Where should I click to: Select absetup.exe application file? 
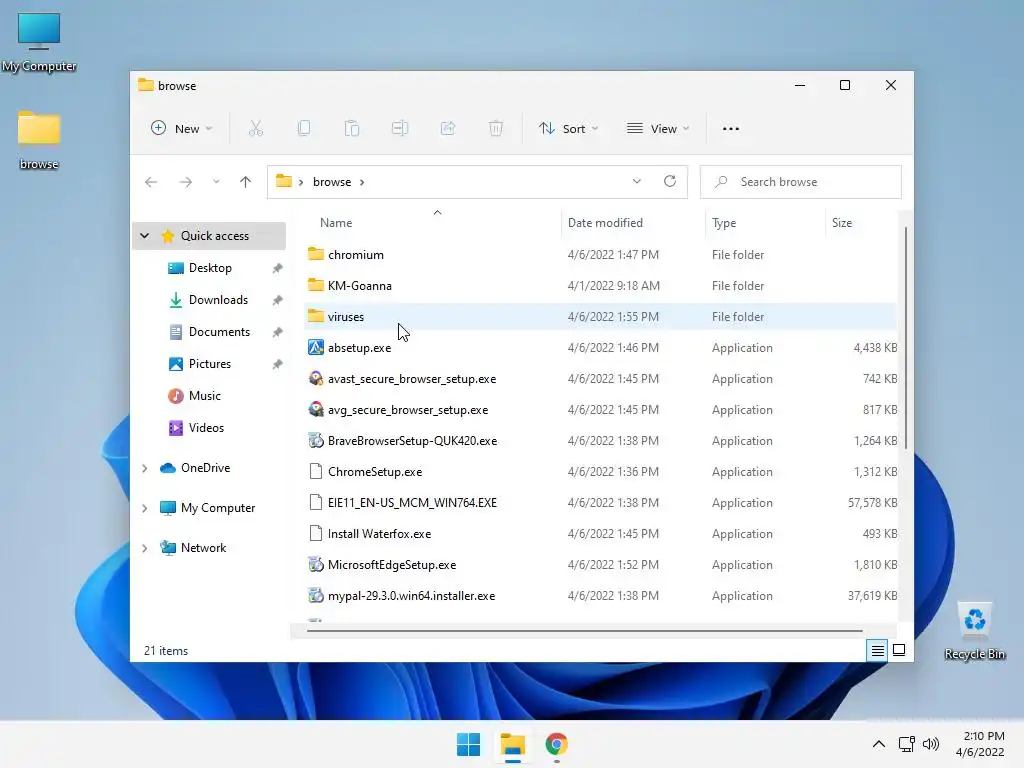[601, 347]
